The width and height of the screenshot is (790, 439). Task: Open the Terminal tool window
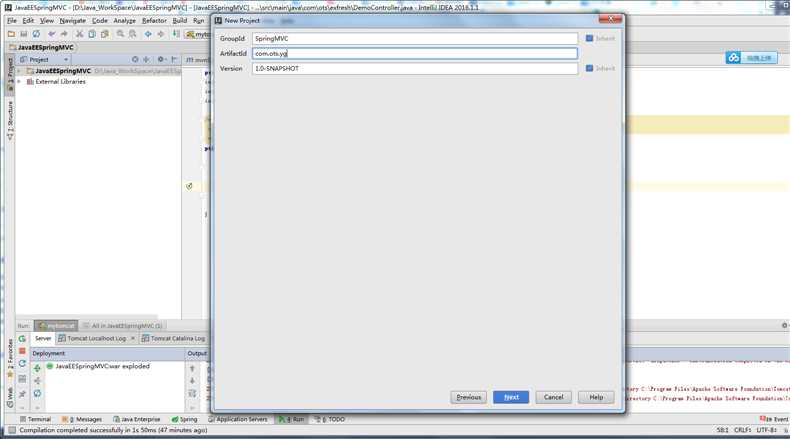coord(35,419)
